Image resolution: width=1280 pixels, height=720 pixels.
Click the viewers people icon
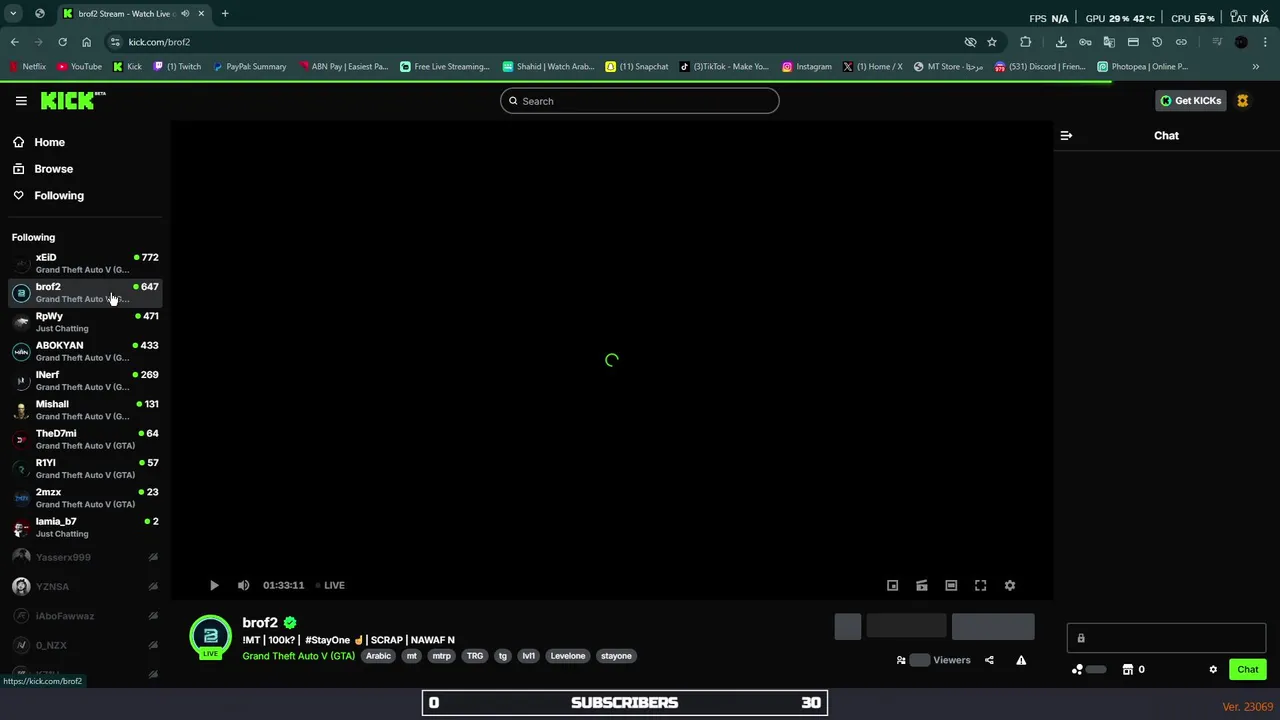[x=901, y=660]
